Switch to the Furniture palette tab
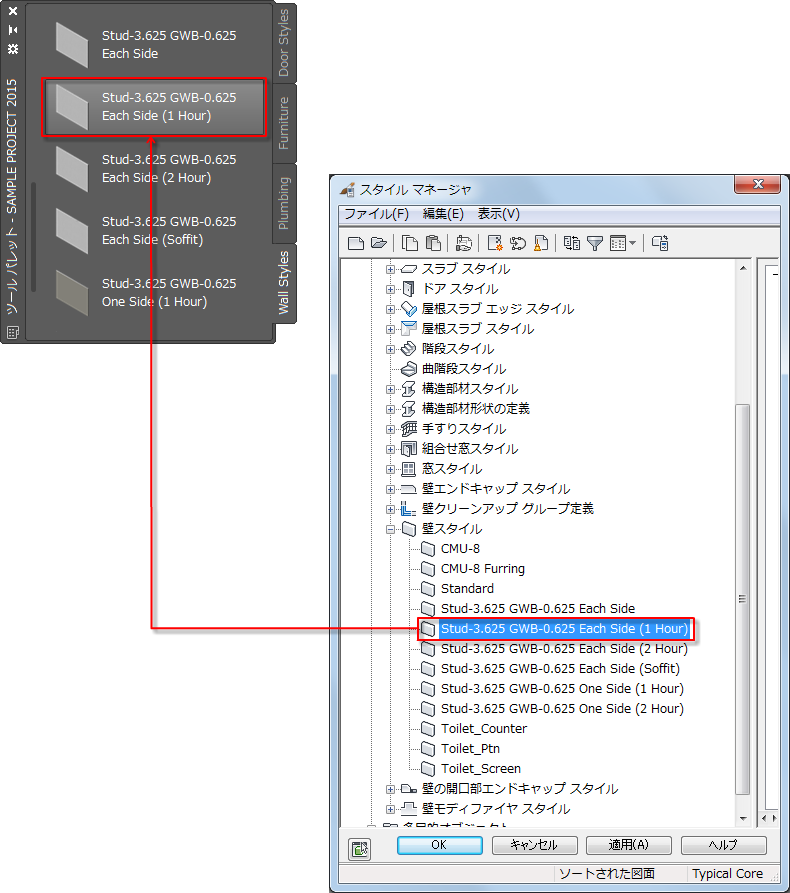The image size is (790, 893). pos(284,123)
